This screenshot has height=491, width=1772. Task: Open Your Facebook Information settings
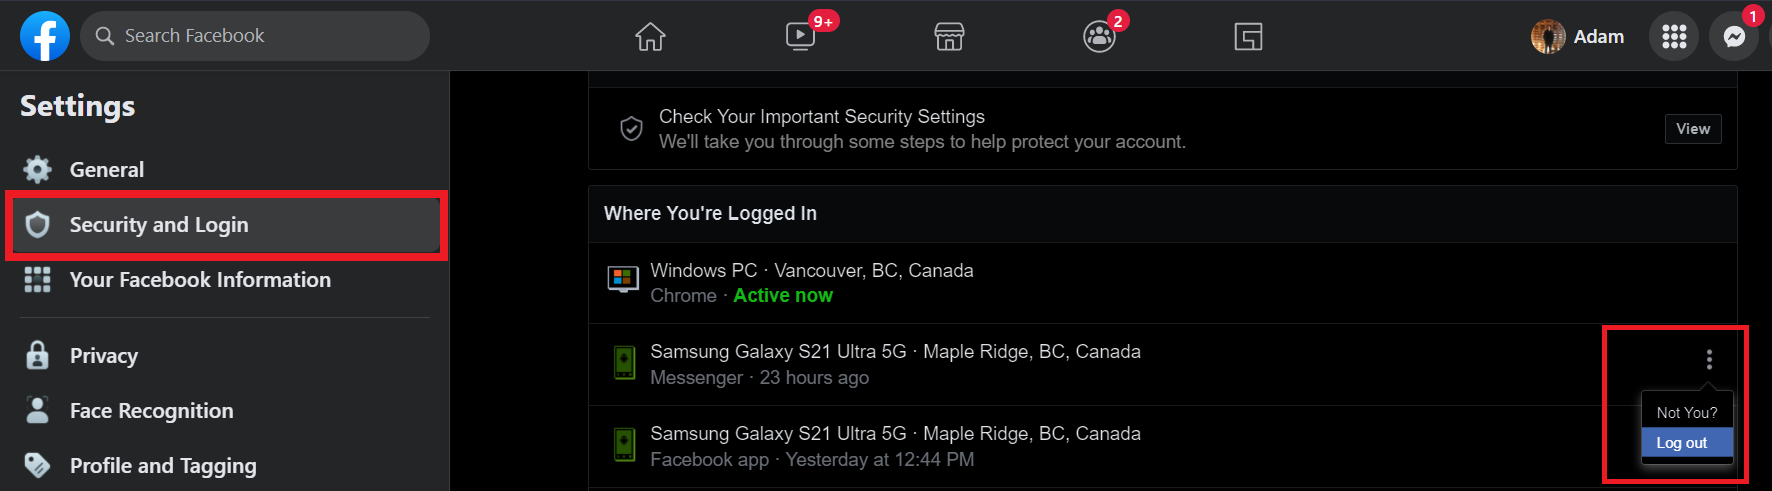200,280
